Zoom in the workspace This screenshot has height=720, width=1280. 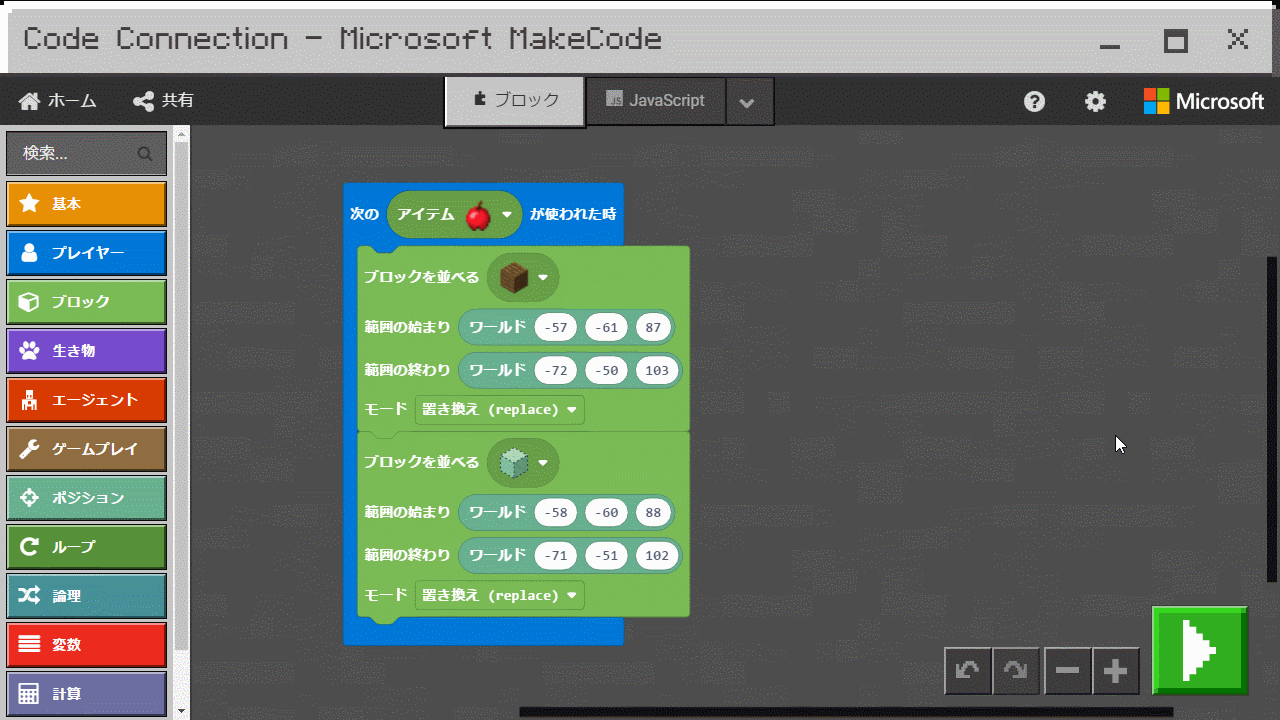point(1116,671)
